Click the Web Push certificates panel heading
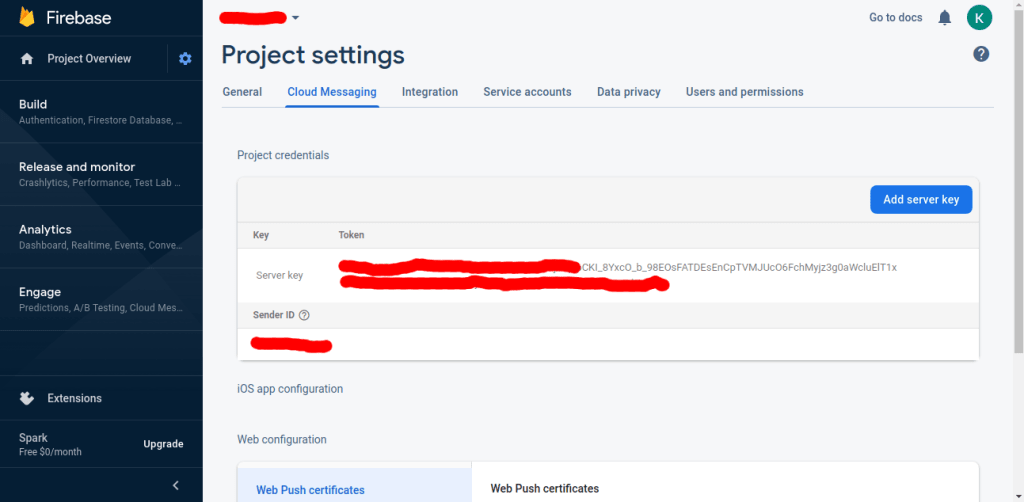This screenshot has height=502, width=1024. pos(545,488)
